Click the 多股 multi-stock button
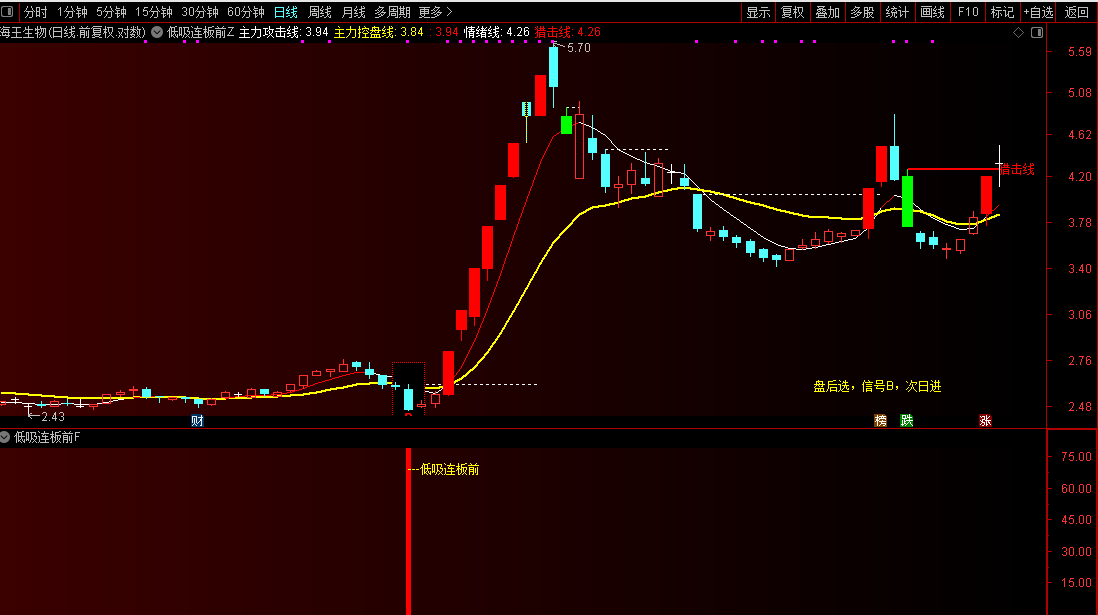Screen dimensions: 1098x615 [863, 12]
